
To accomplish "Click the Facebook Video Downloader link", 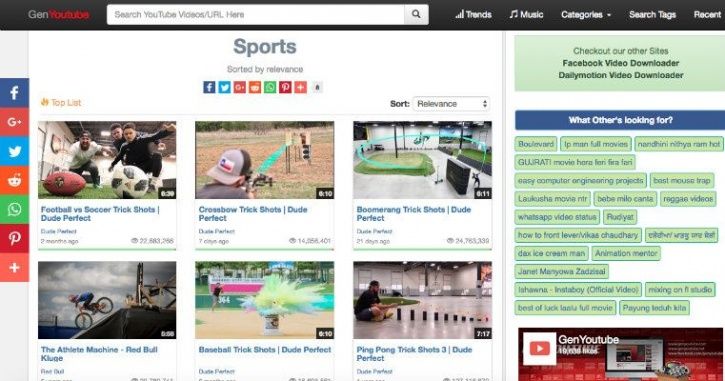I will pos(621,63).
